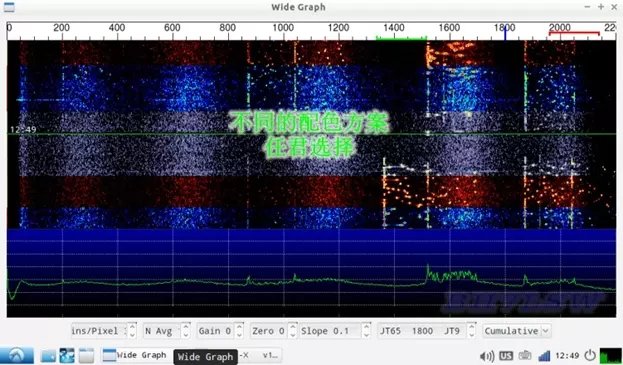Click the window switcher taskbar icon
This screenshot has width=623, height=365.
tap(67, 355)
